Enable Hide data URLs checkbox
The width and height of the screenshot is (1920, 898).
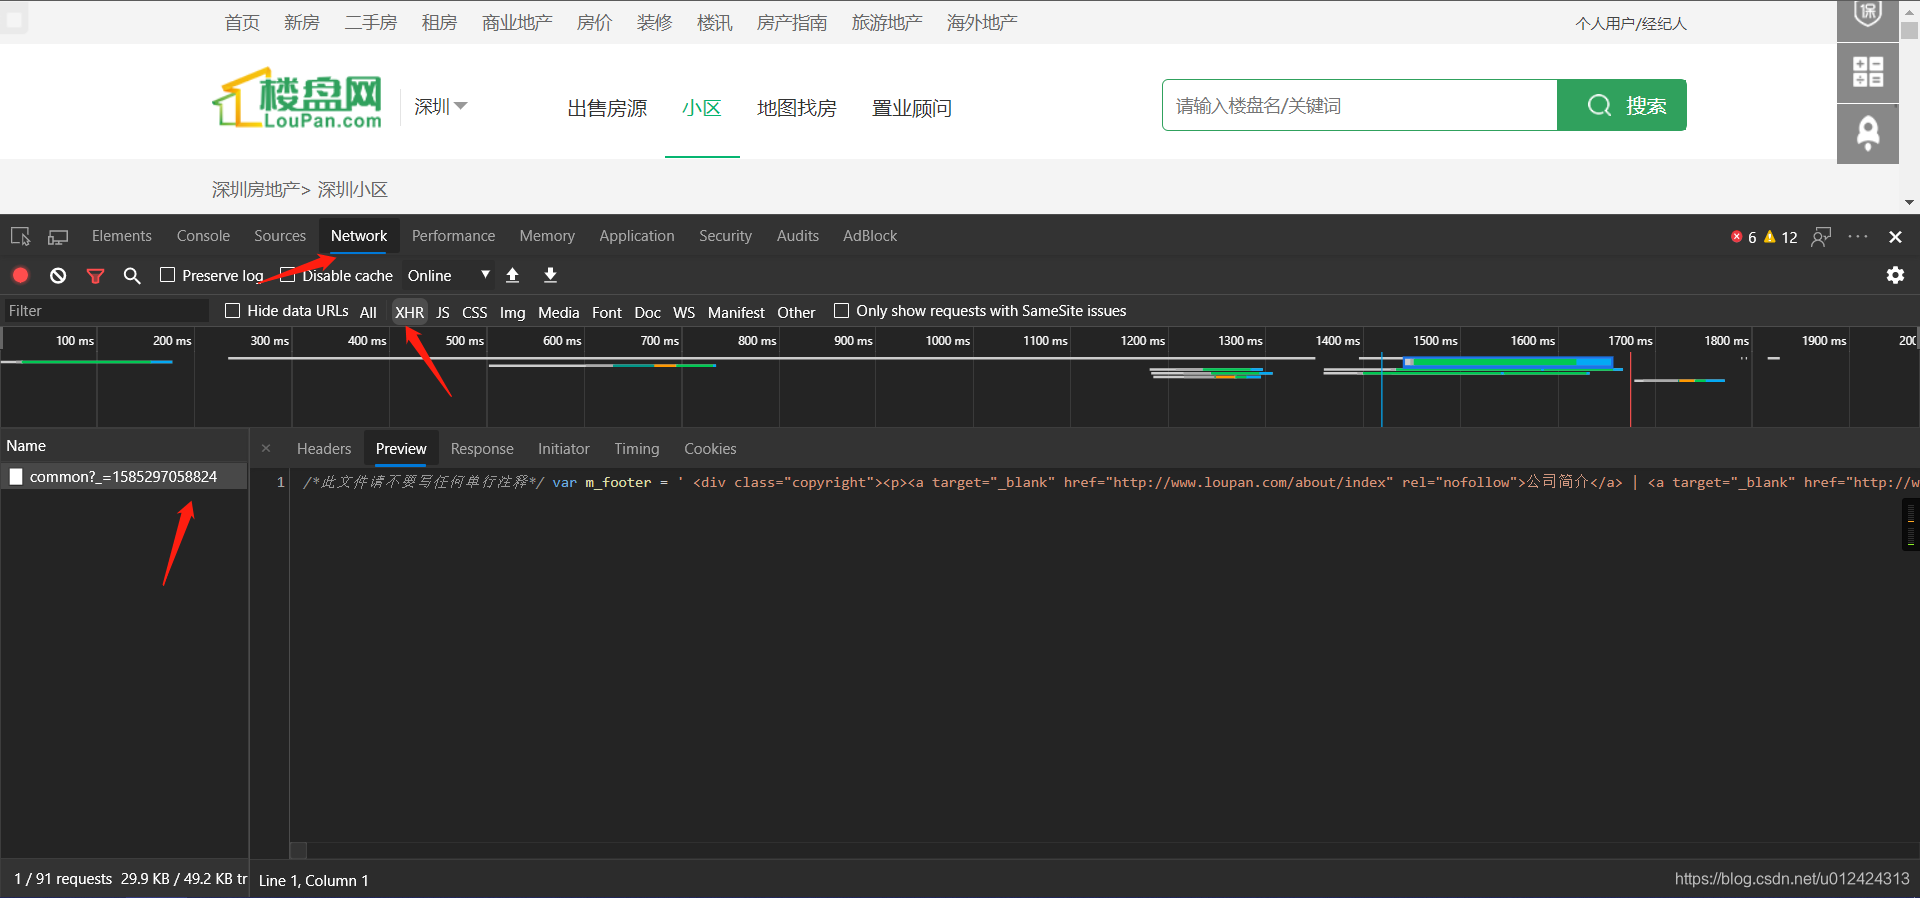coord(232,311)
